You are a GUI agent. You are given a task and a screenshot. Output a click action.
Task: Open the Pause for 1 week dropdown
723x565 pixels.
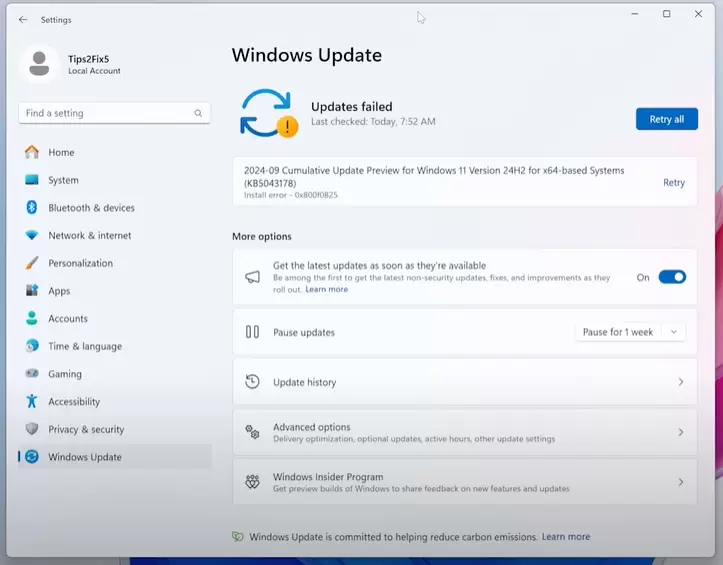pyautogui.click(x=630, y=332)
